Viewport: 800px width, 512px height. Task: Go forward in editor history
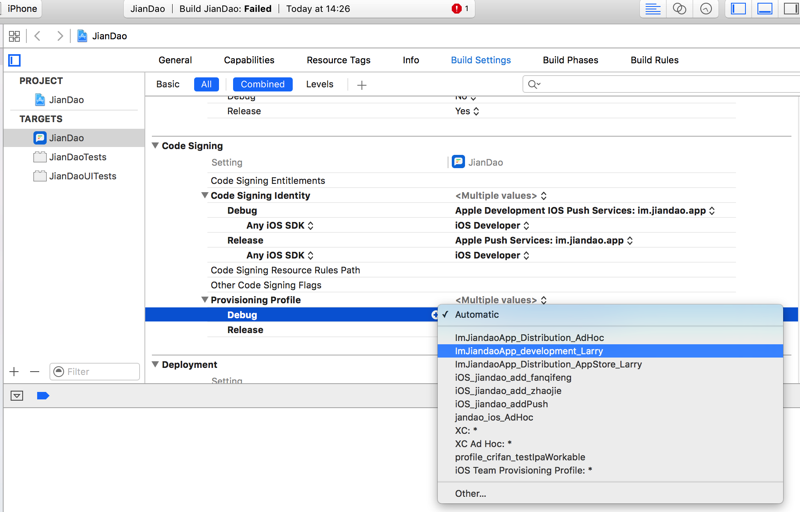pos(60,36)
